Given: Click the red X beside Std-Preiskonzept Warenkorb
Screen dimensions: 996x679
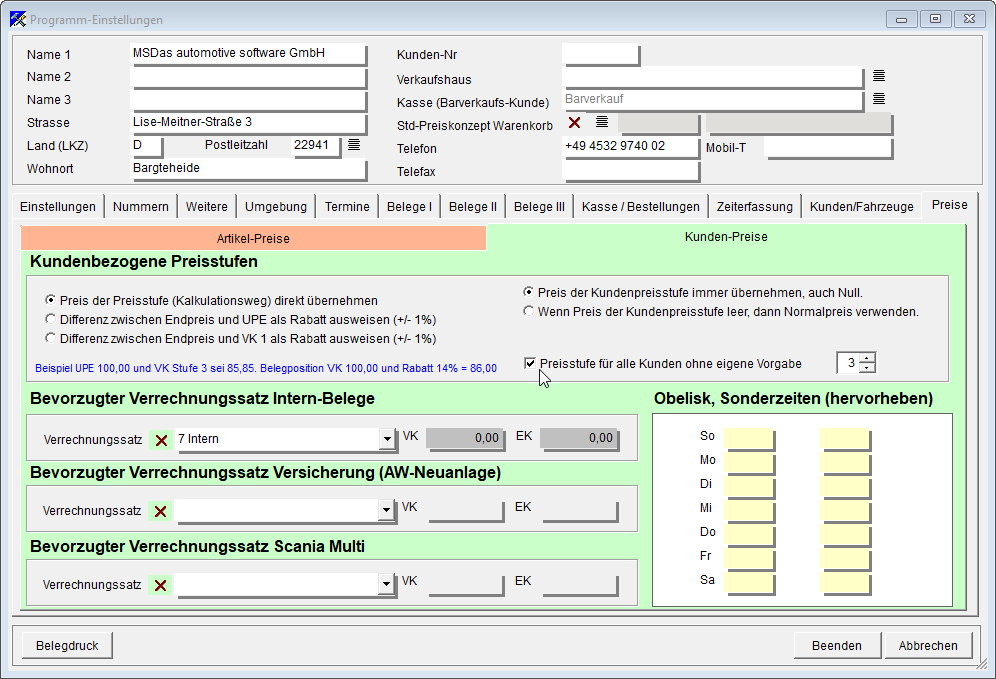Looking at the screenshot, I should click(x=574, y=123).
